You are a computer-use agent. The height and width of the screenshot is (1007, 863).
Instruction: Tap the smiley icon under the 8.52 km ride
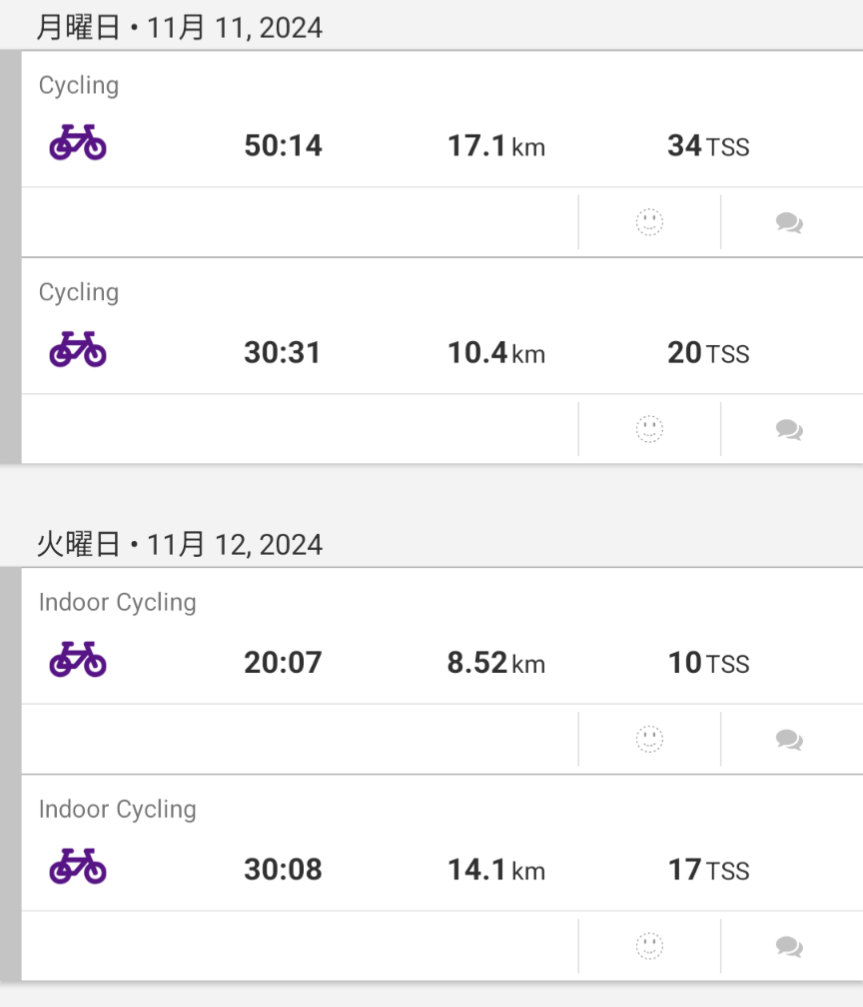[649, 739]
